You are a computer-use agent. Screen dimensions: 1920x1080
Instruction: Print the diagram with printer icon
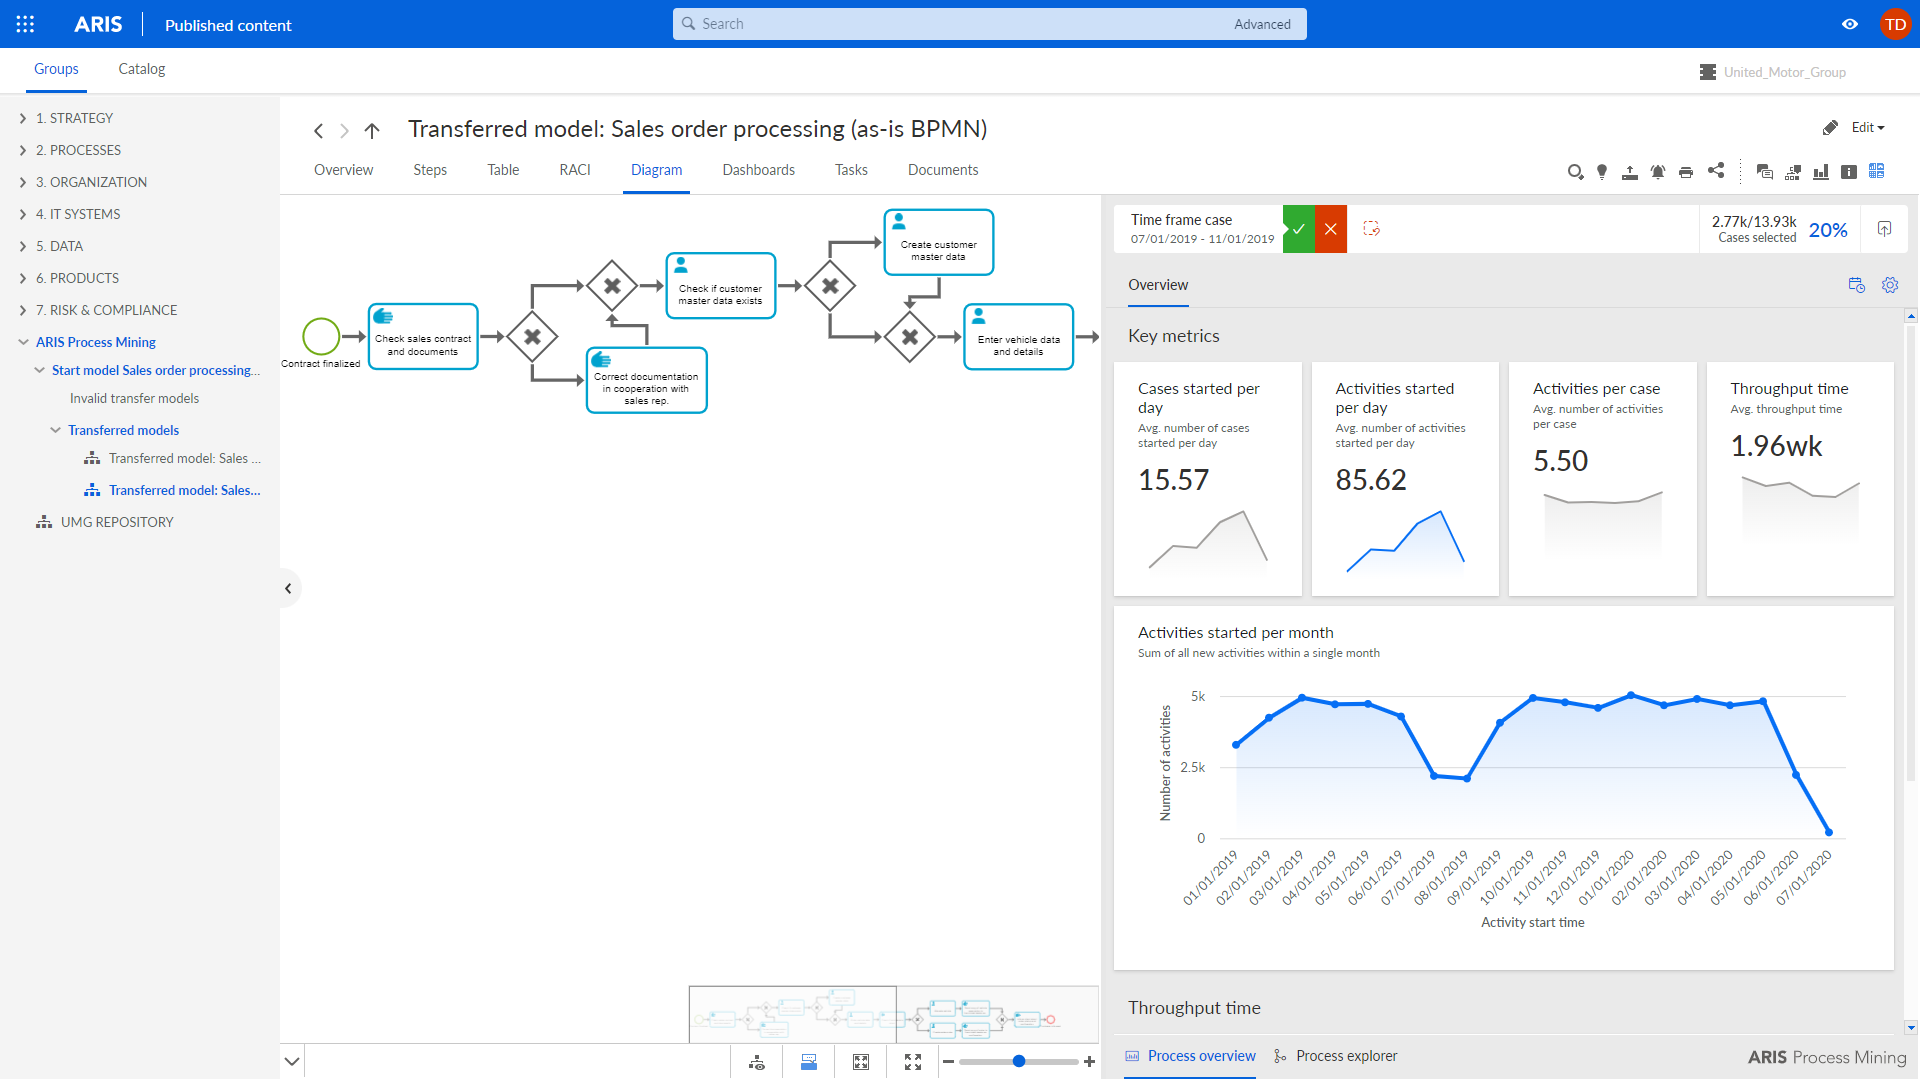click(x=1686, y=172)
